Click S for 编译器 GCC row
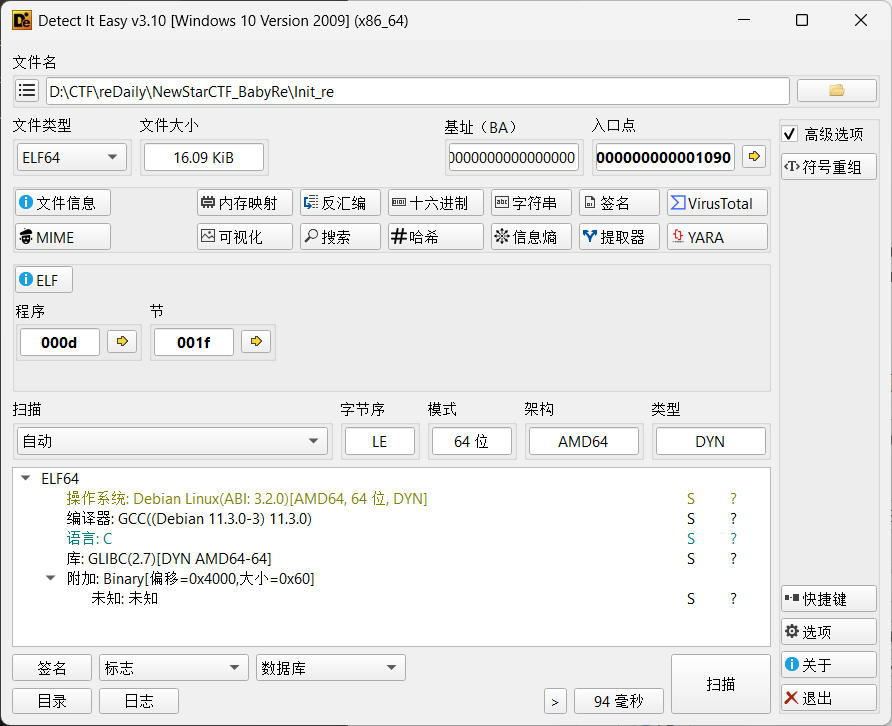Screen dimensions: 892x726 [x=691, y=518]
